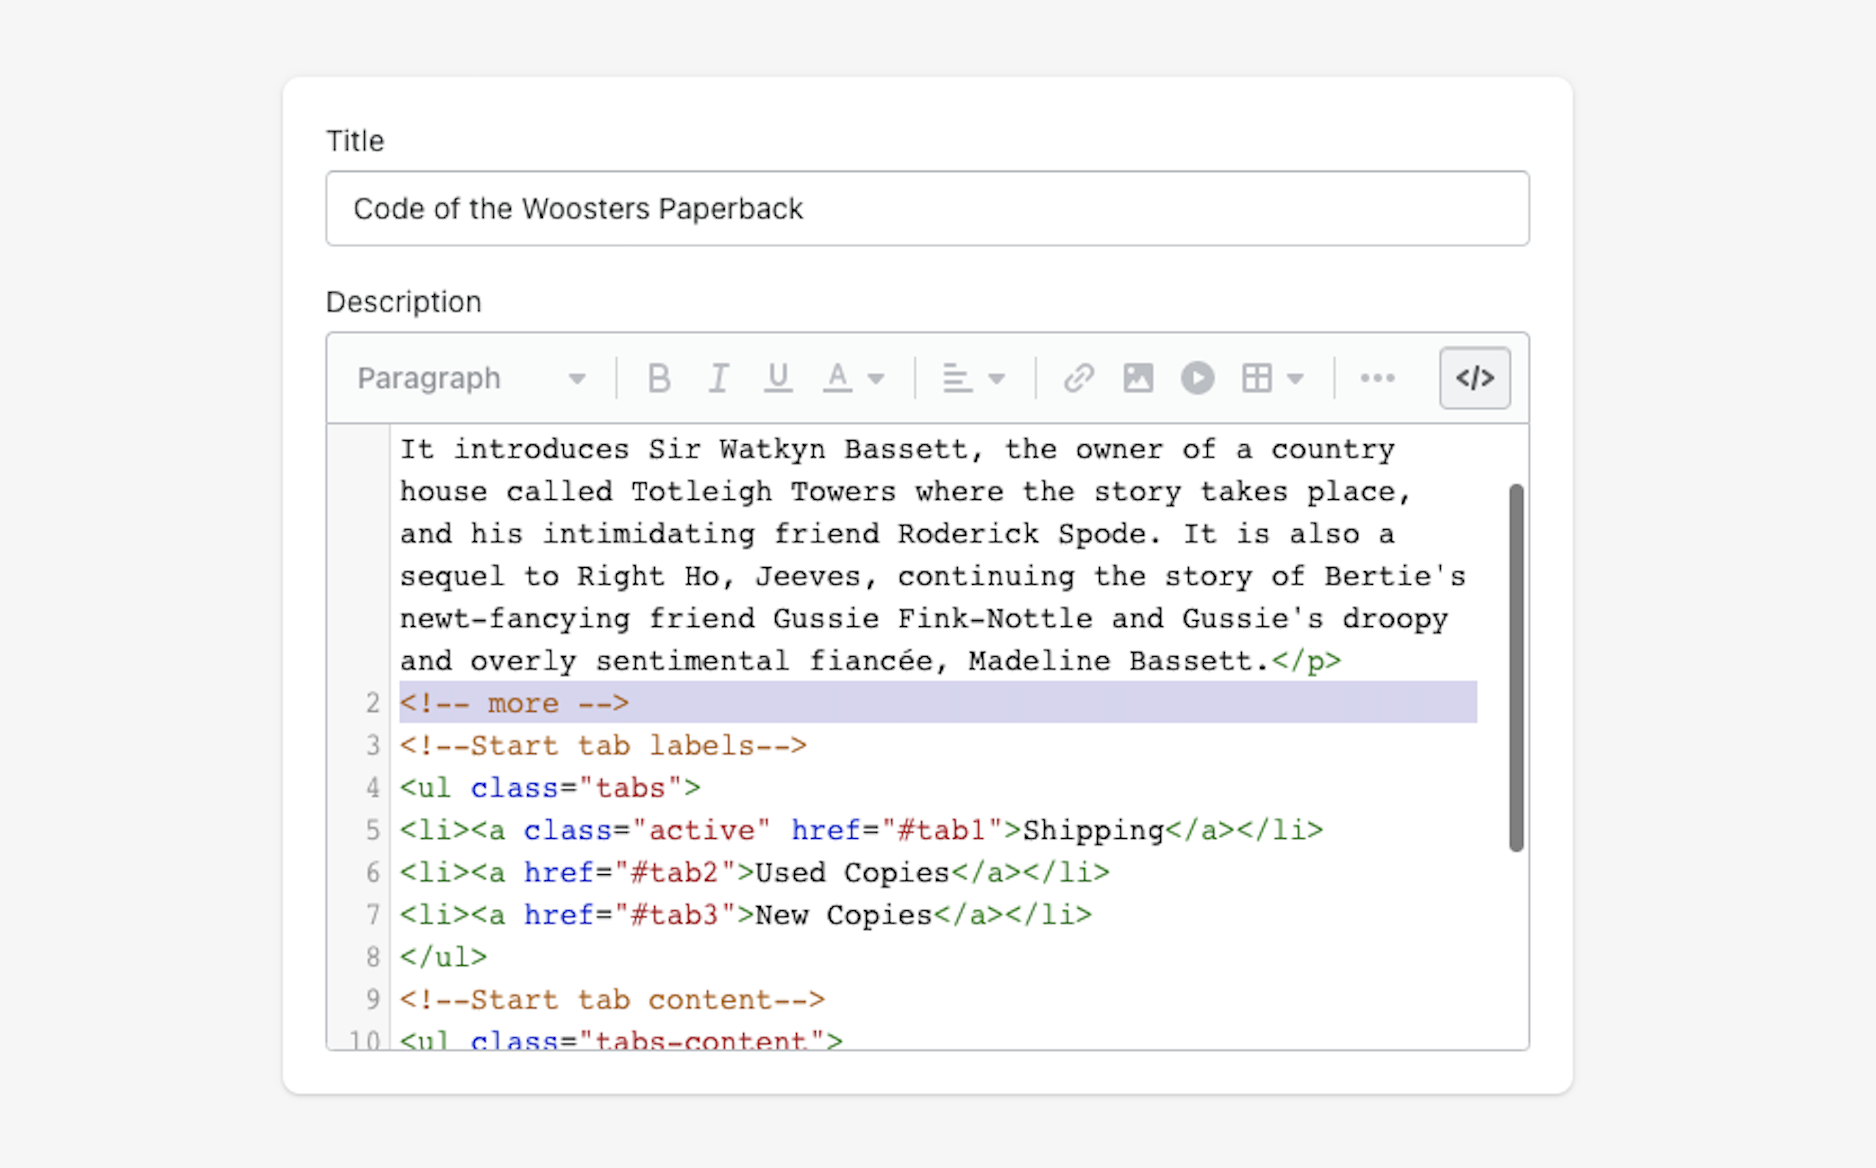Click the Description label
The image size is (1876, 1168).
click(x=403, y=302)
